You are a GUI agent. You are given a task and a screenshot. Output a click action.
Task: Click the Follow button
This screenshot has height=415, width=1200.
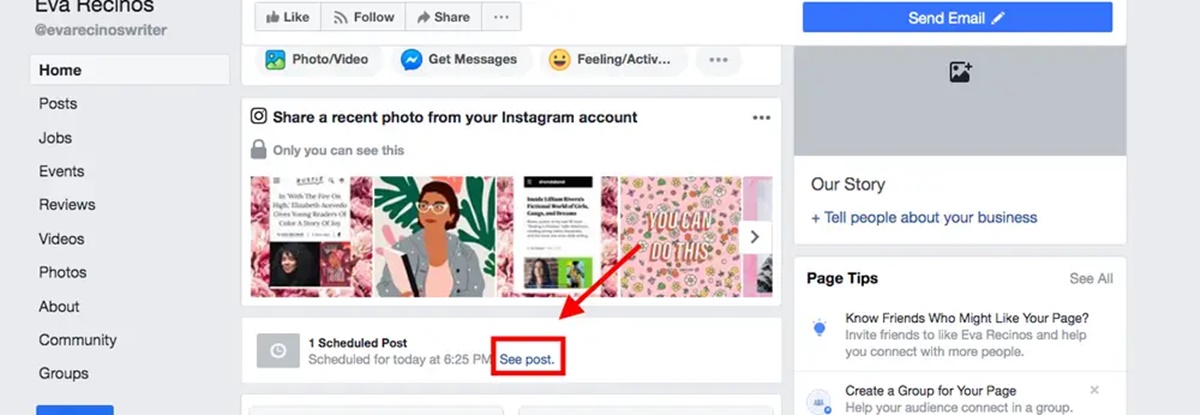(363, 17)
